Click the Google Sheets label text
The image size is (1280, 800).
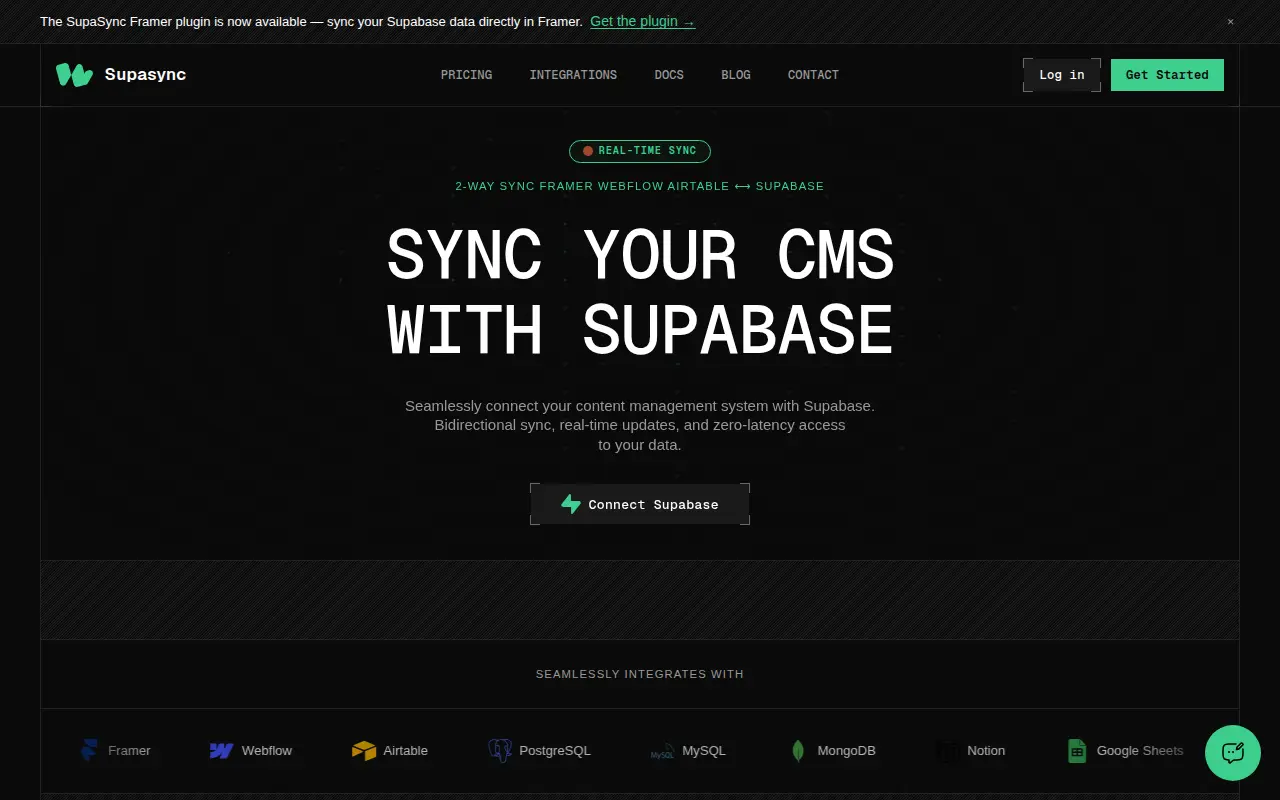pyautogui.click(x=1140, y=751)
